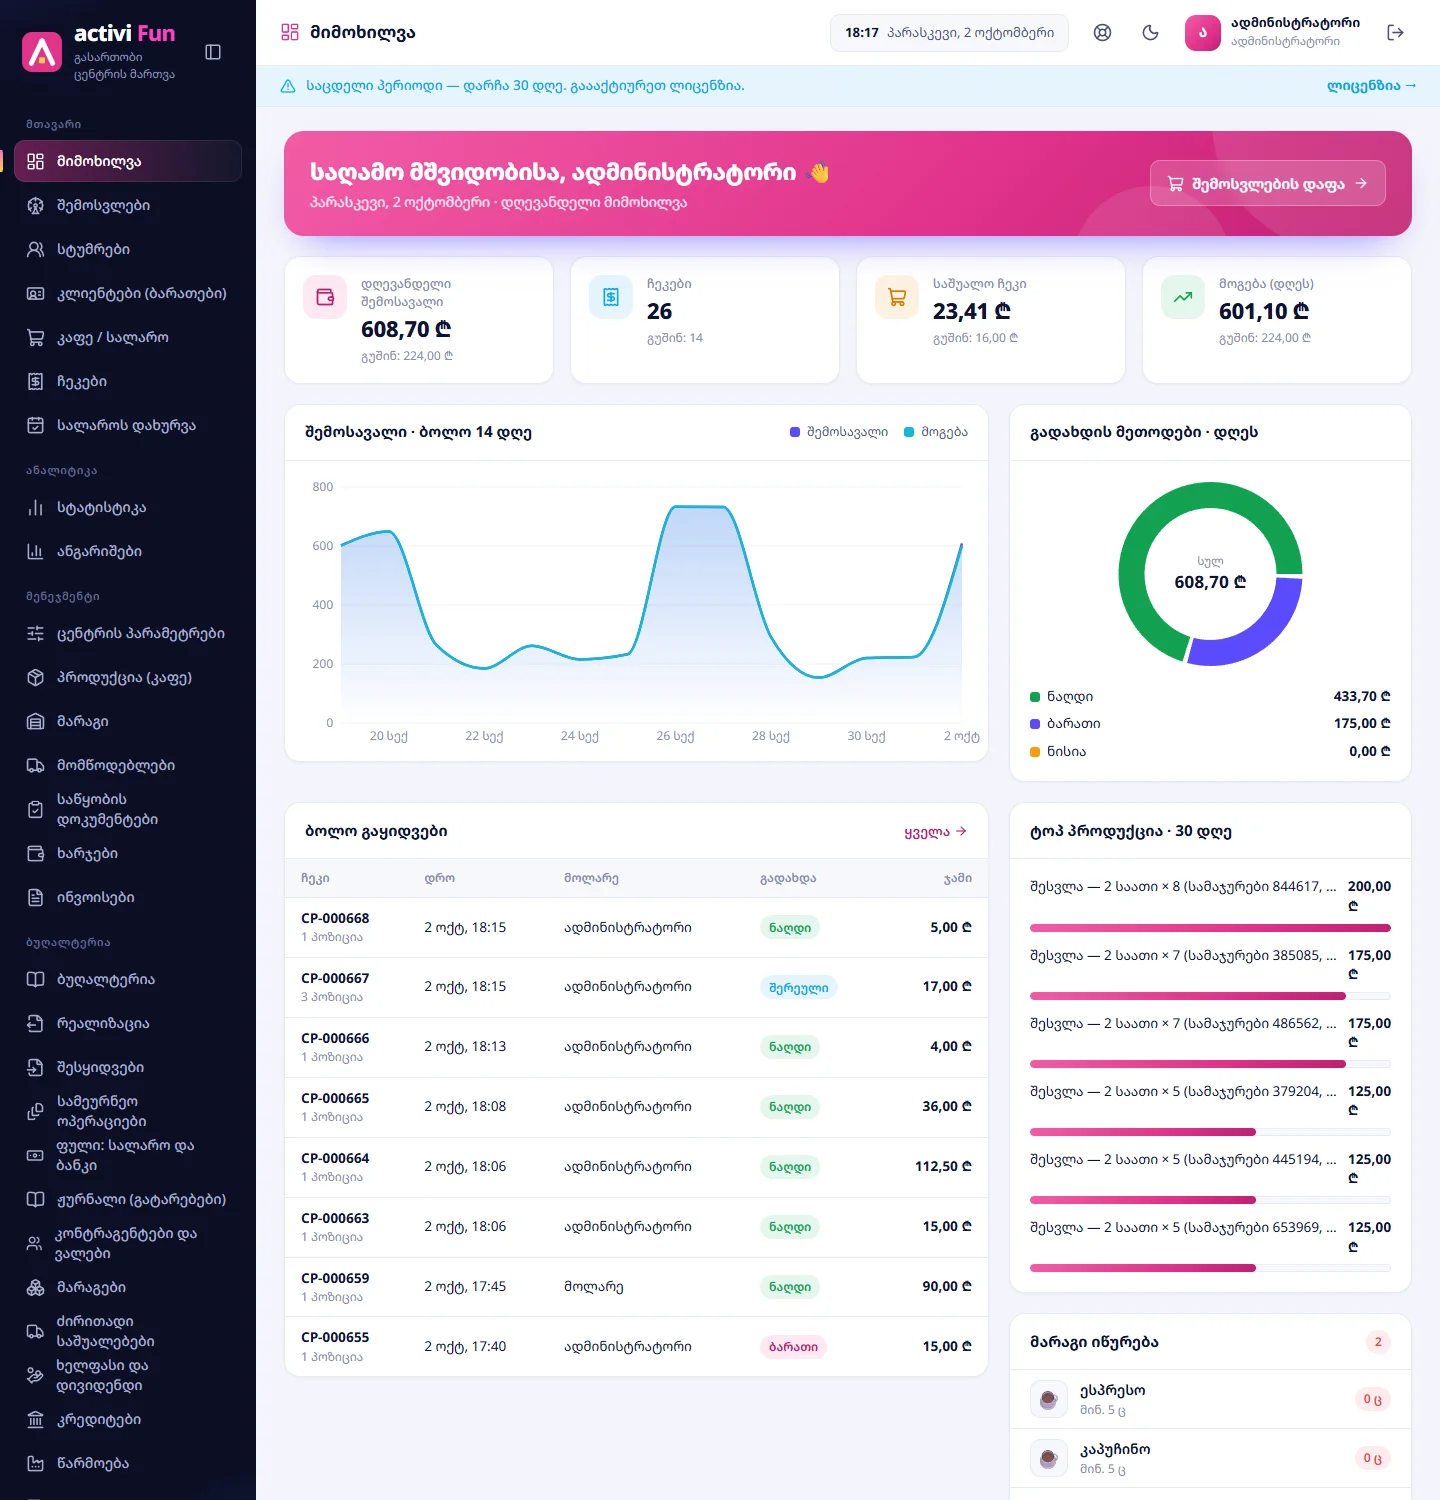Click wallet icon on today's revenue card
Viewport: 1440px width, 1500px height.
click(325, 297)
